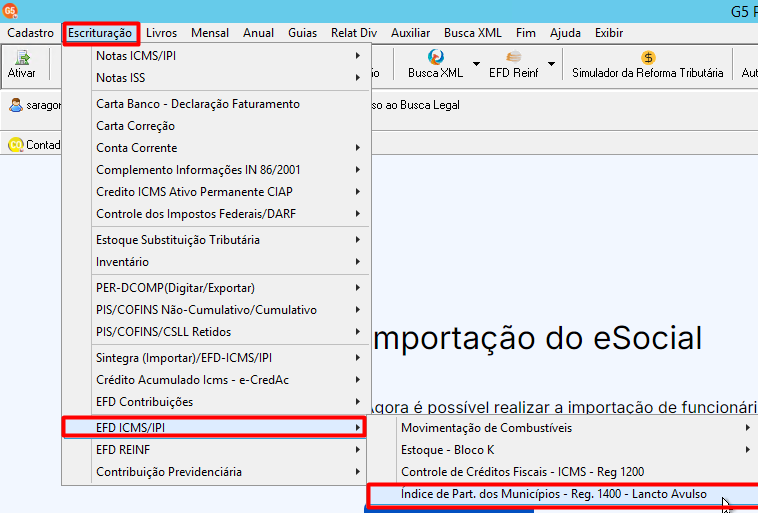
Task: Expand PIS/COFINS Não-Cumulativo/Cumulativo submenu
Action: 216,309
